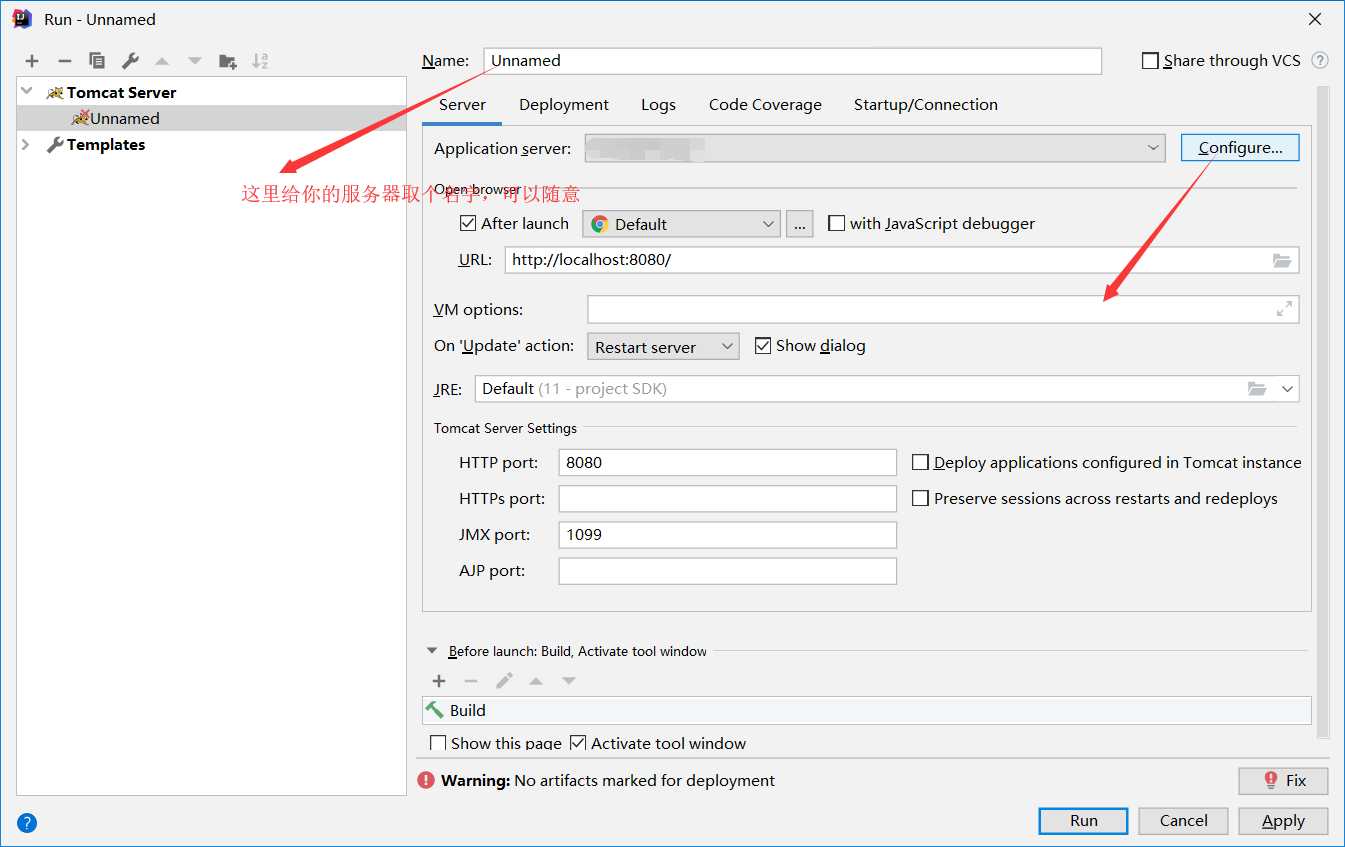Switch to the Deployment tab
This screenshot has width=1345, height=847.
[564, 104]
